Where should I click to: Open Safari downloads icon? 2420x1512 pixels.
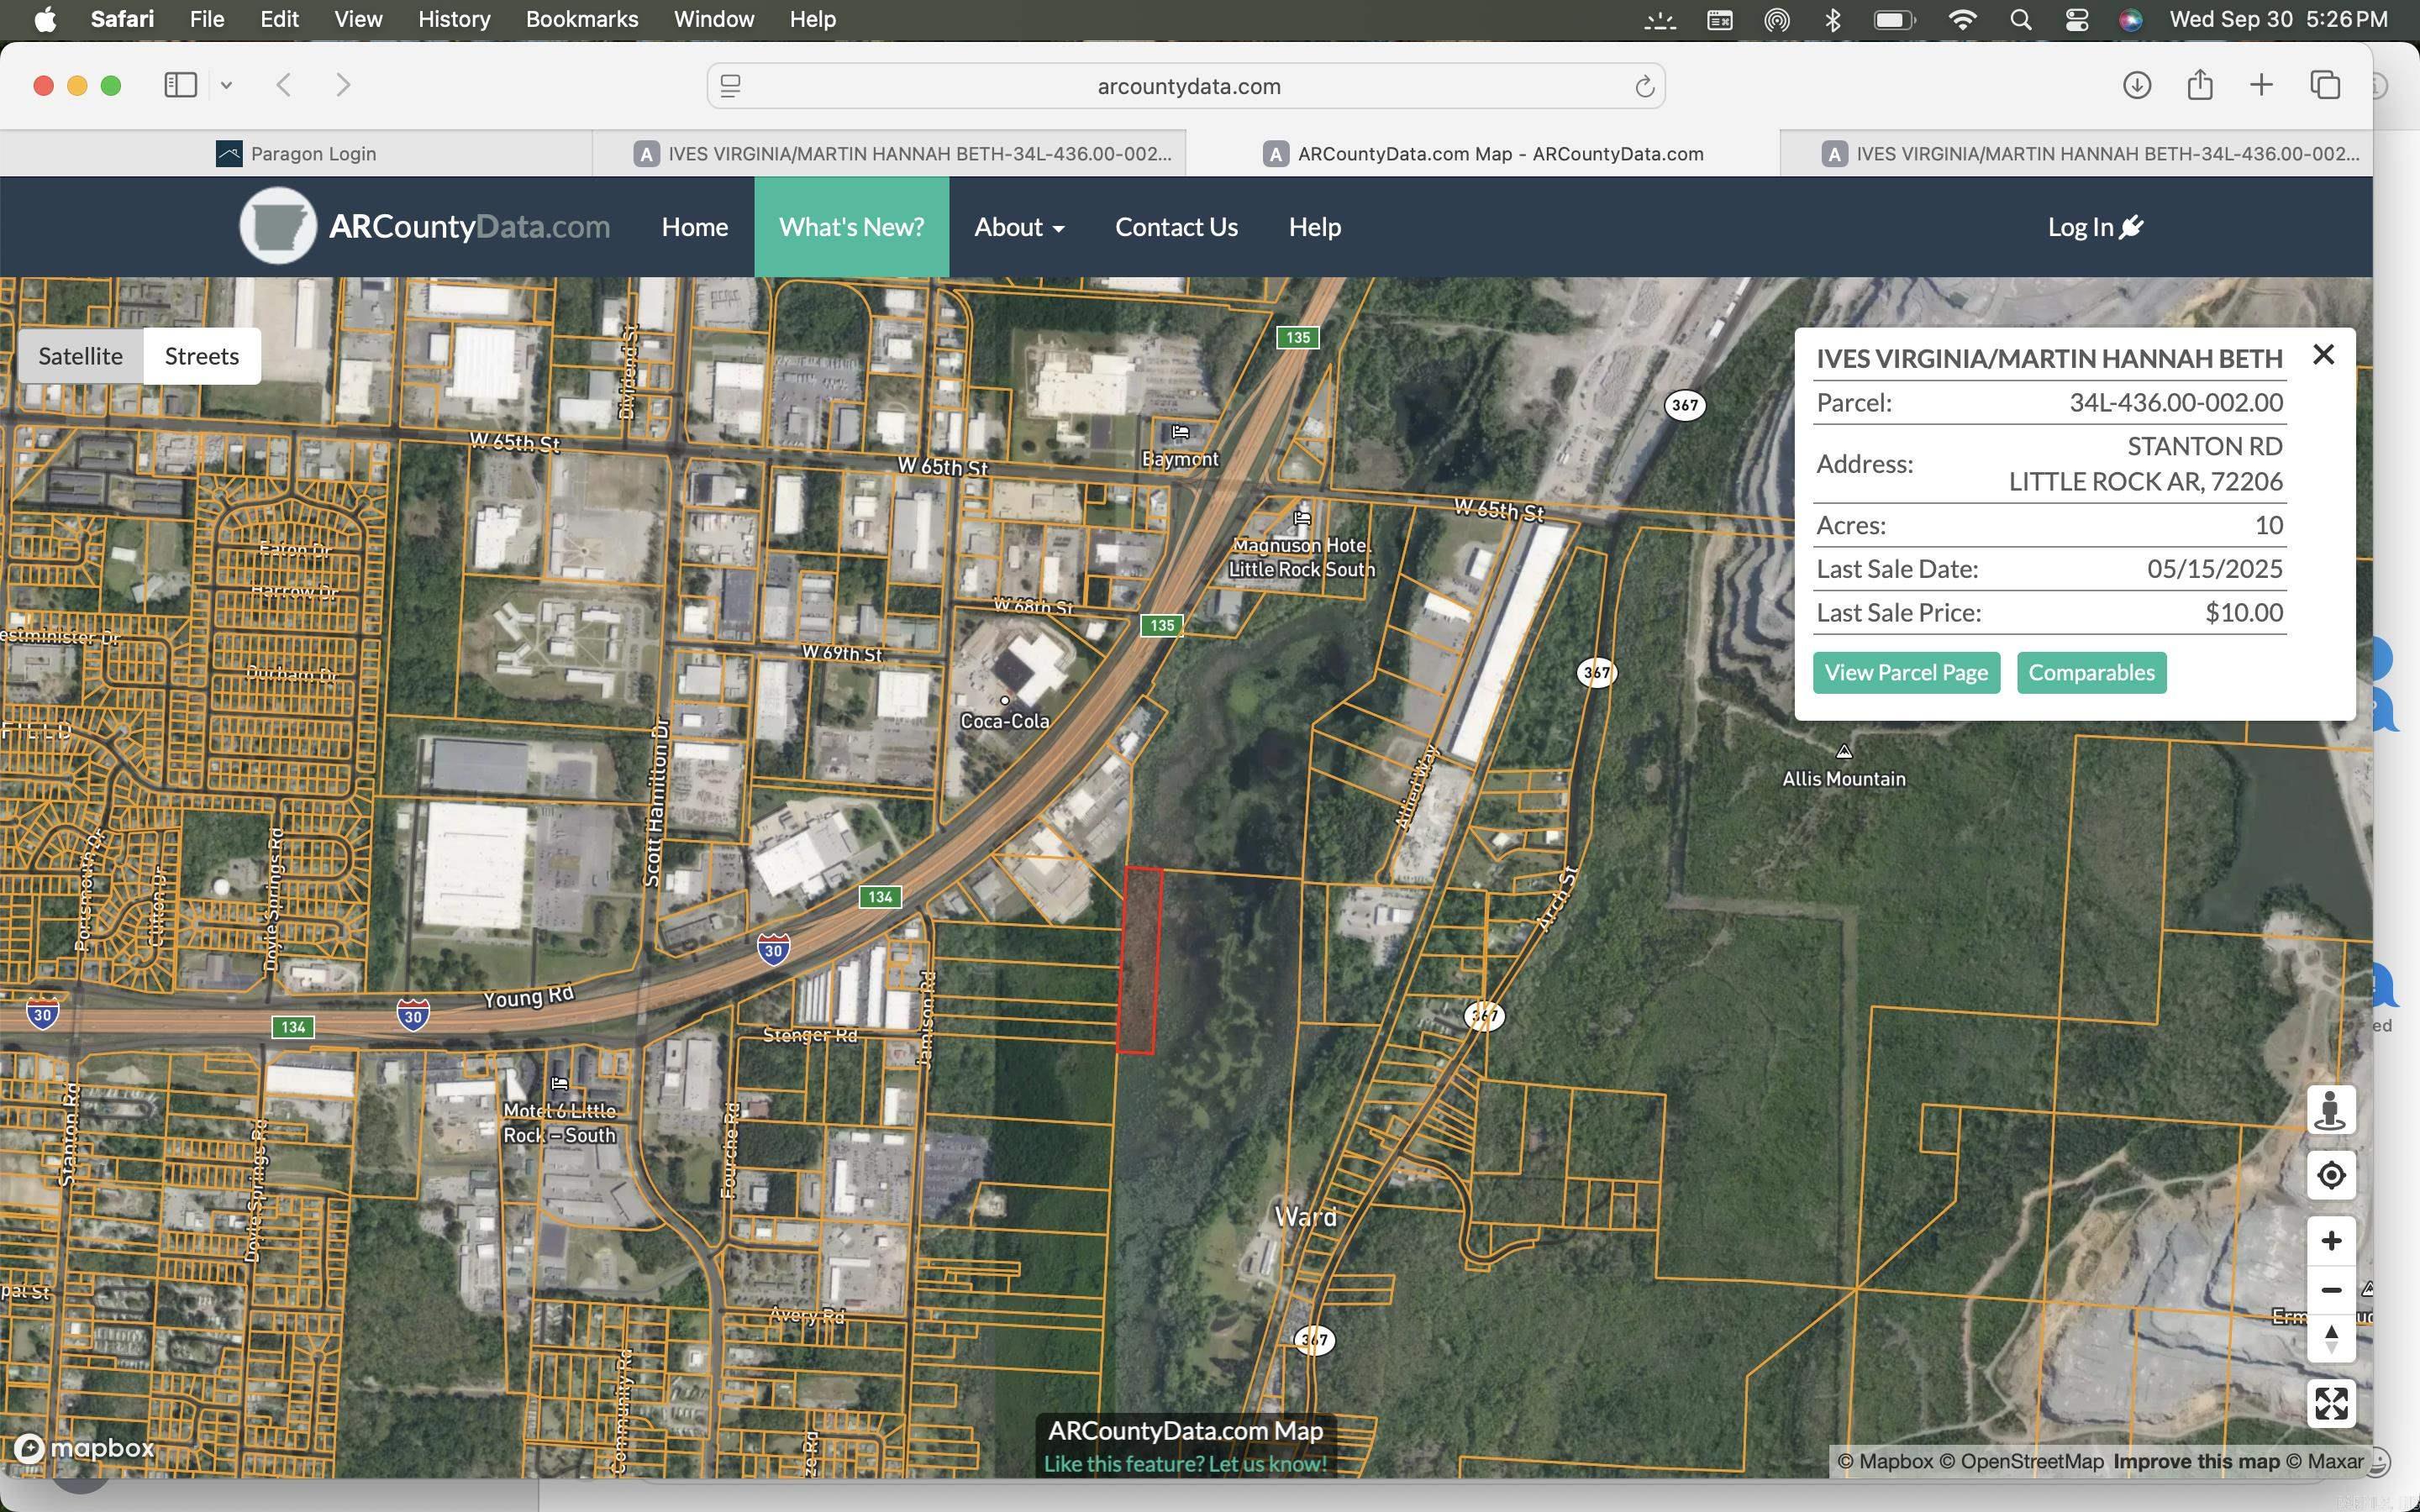[x=2136, y=85]
